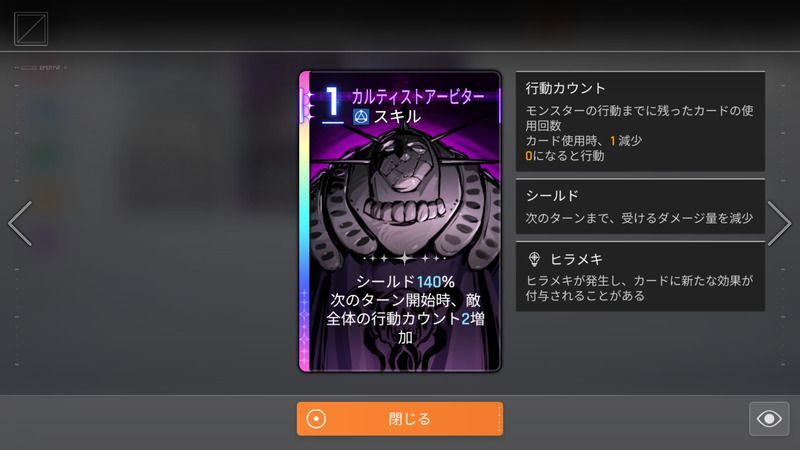Click the blue skill type icon on card

point(361,117)
